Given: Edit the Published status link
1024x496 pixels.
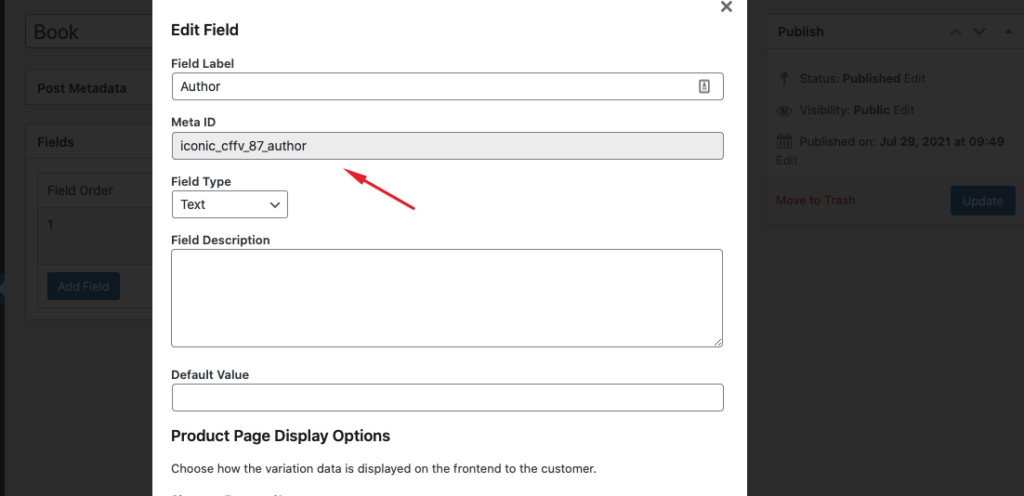Looking at the screenshot, I should click(x=914, y=78).
